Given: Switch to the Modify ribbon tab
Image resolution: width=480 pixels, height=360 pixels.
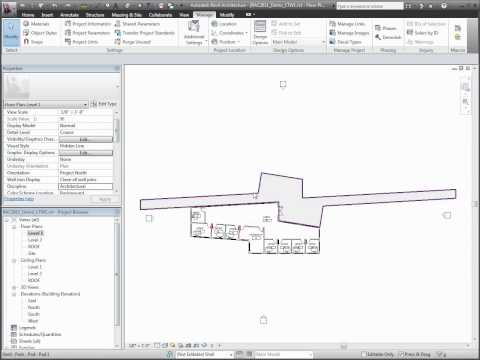Looking at the screenshot, I should point(227,15).
